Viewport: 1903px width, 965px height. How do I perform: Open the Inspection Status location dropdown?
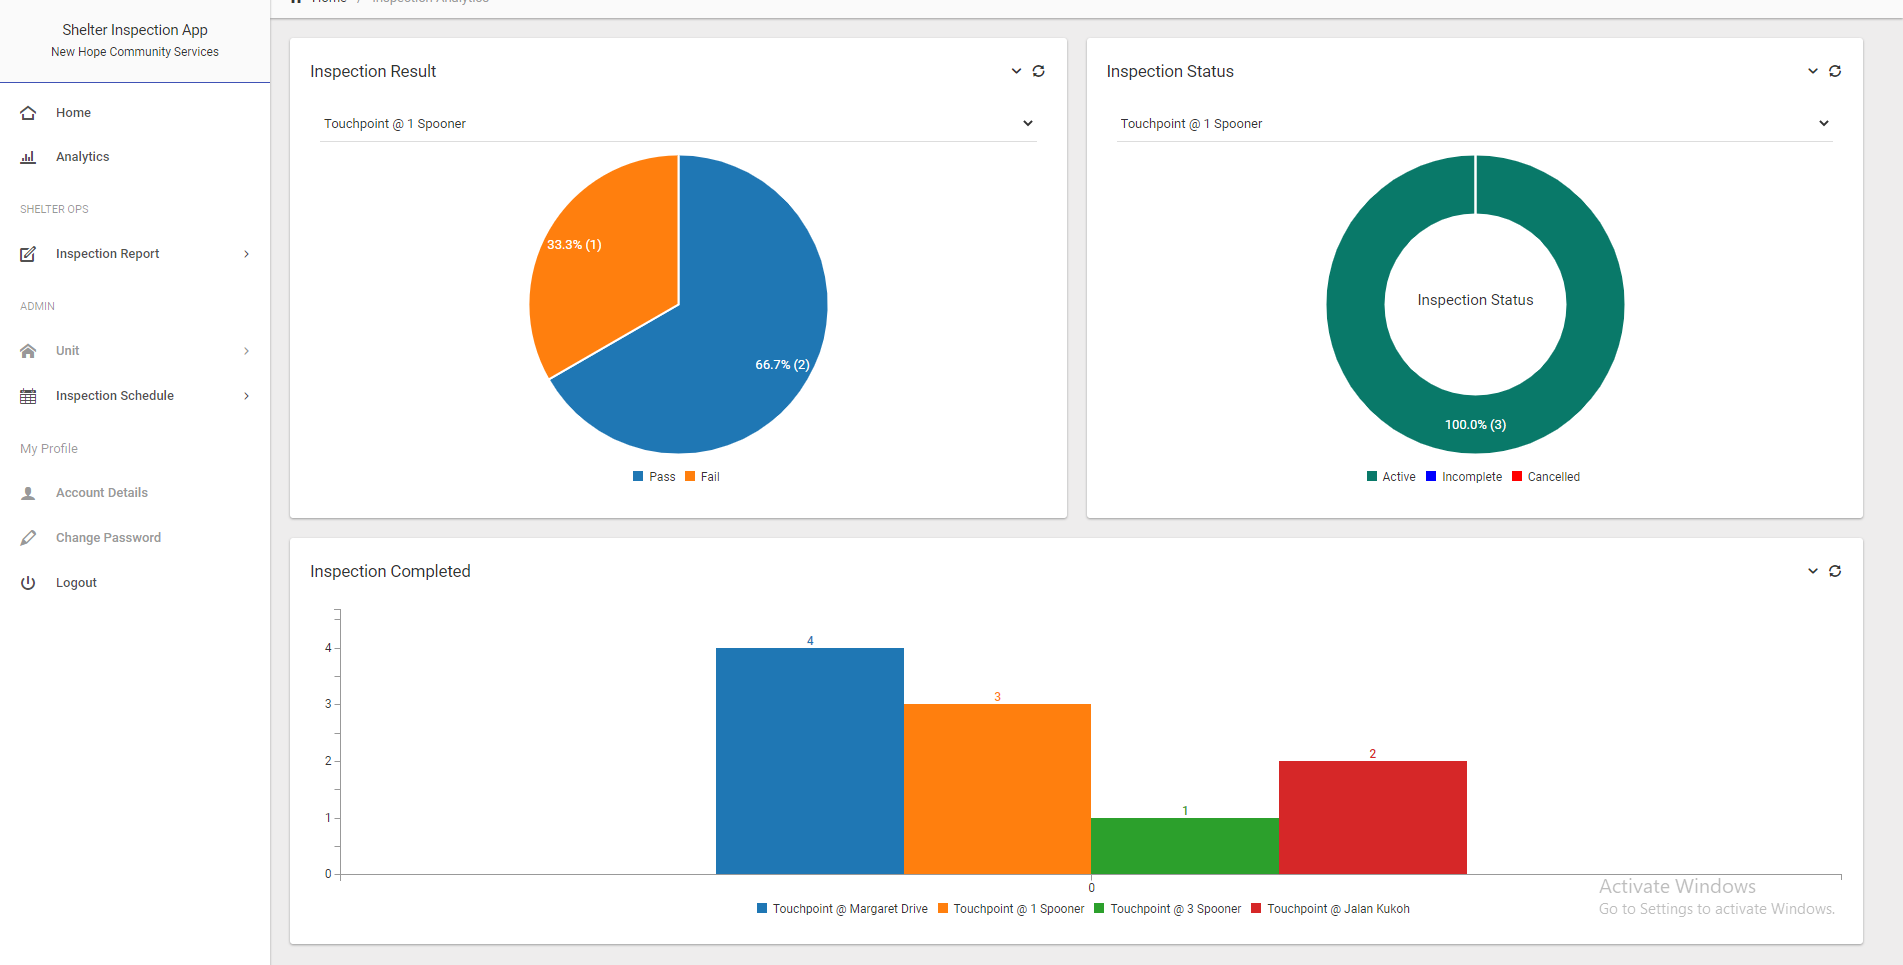point(1475,124)
